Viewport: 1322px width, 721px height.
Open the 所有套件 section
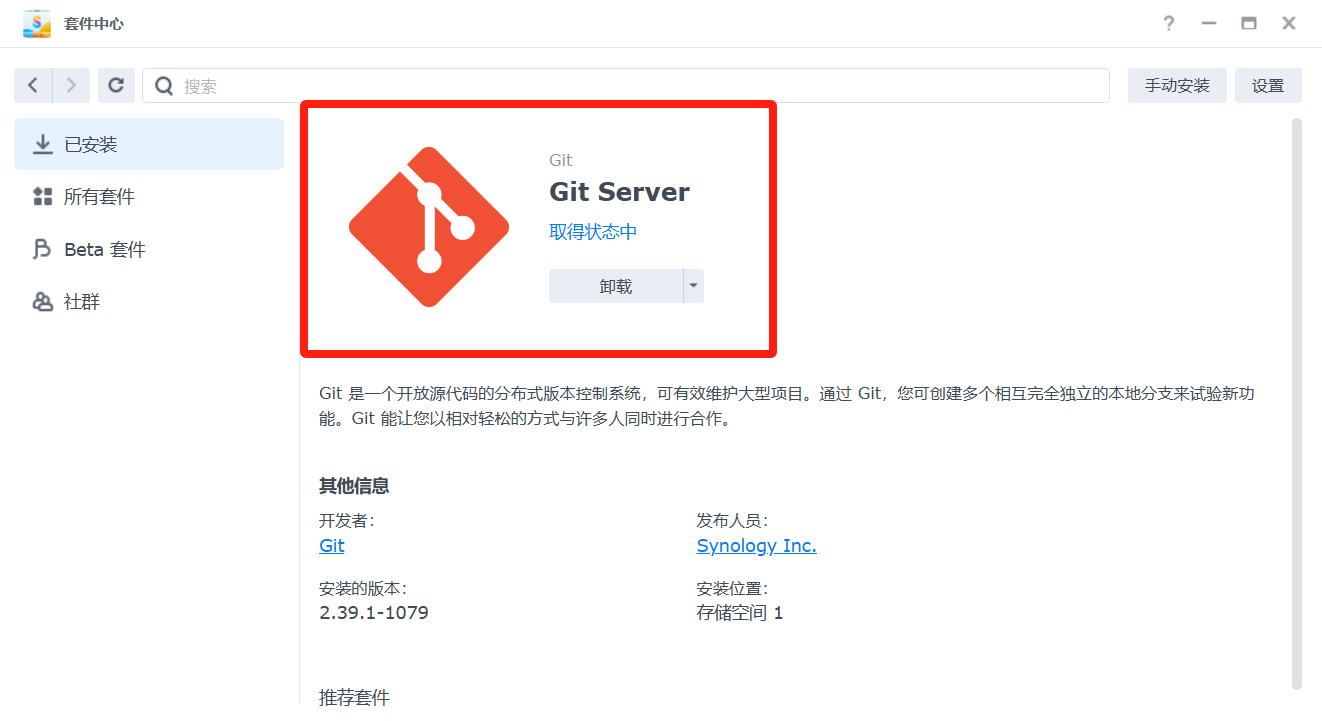(x=99, y=197)
